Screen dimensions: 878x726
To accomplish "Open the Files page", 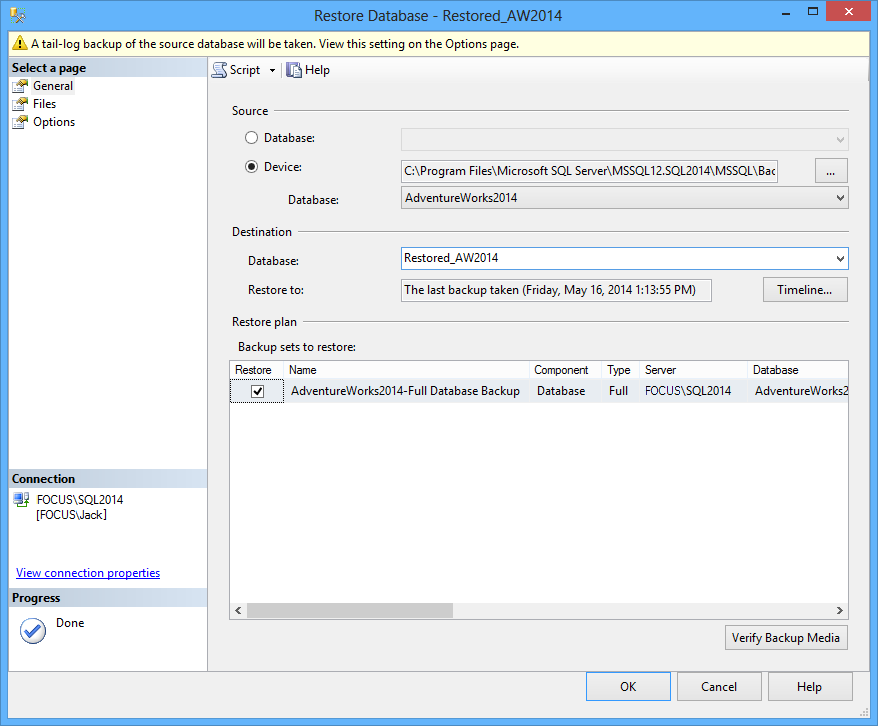I will point(44,104).
